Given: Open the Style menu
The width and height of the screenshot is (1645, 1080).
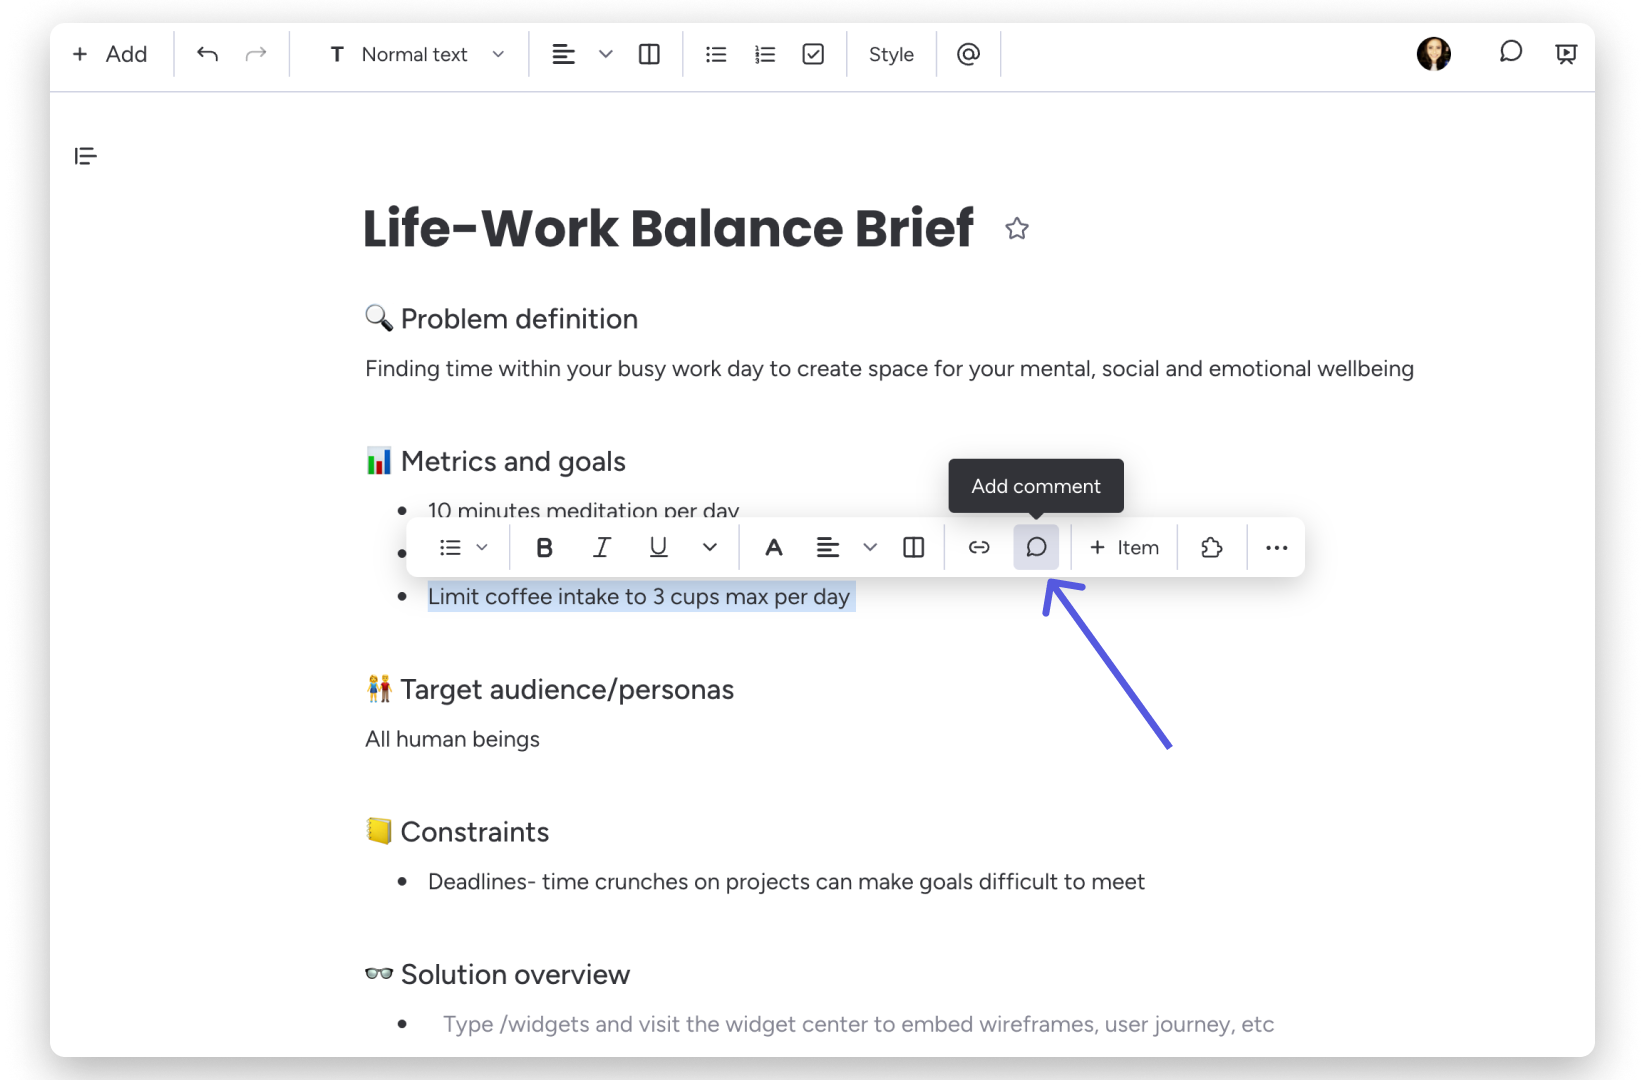Looking at the screenshot, I should coord(891,54).
